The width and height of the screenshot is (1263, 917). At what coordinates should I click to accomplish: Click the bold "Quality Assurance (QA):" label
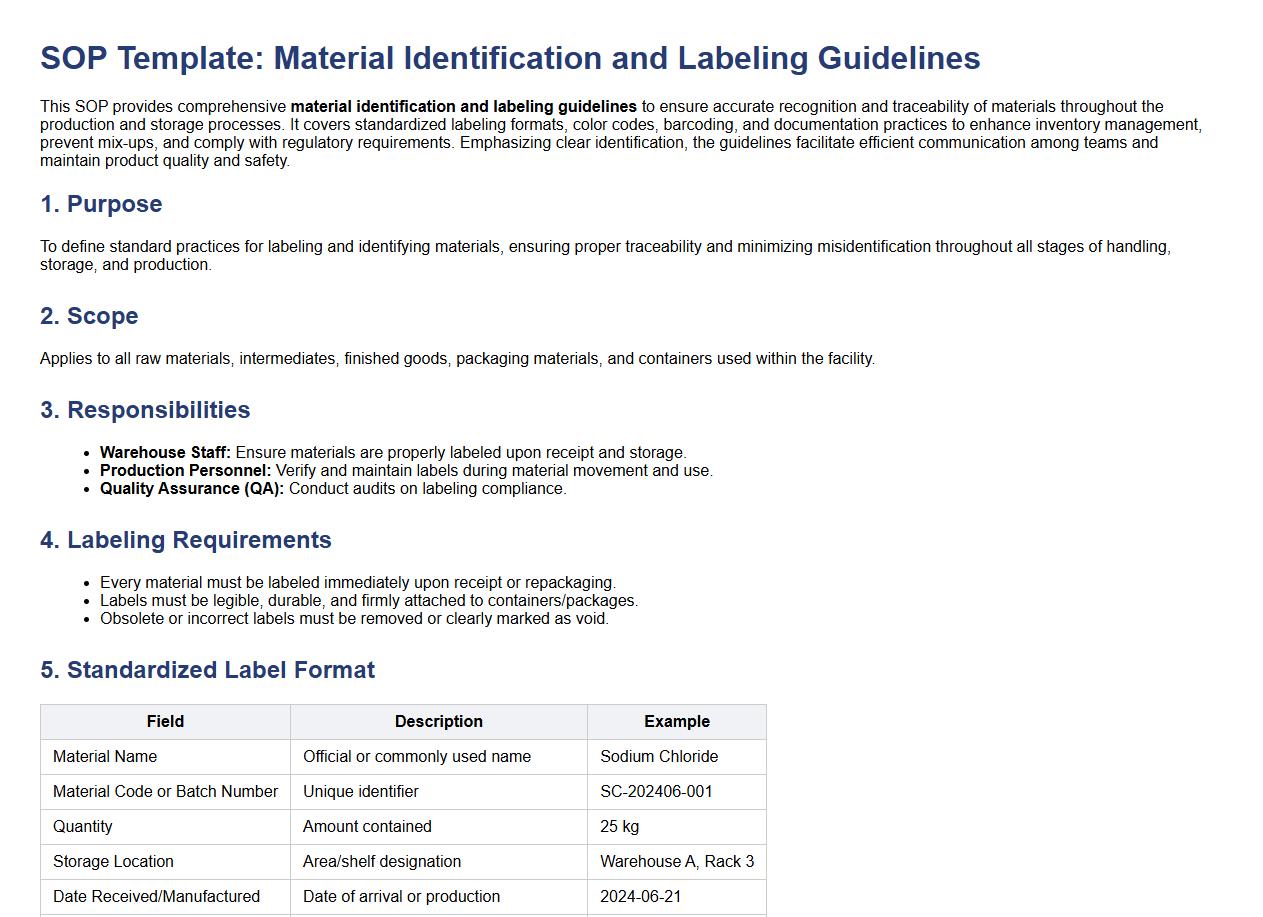192,488
